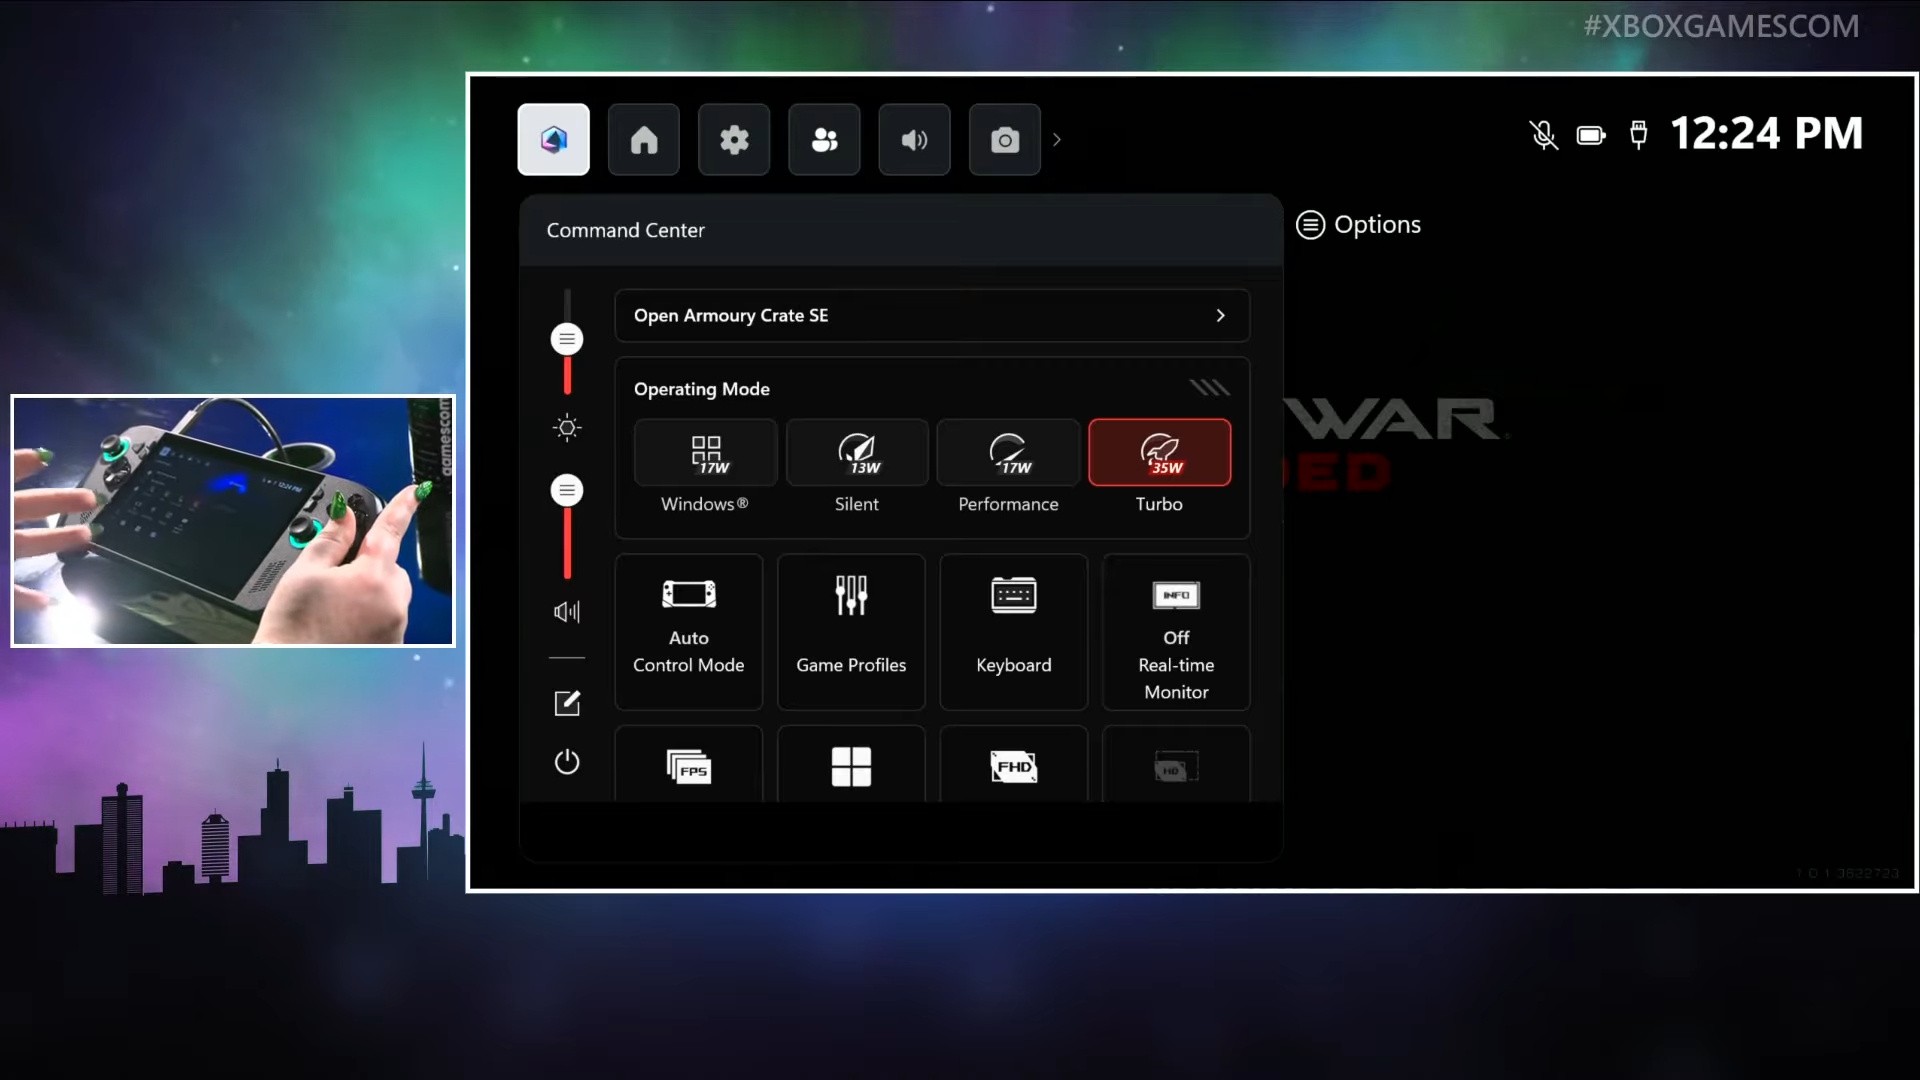The height and width of the screenshot is (1080, 1920).
Task: Click the brightness sun icon
Action: [x=567, y=428]
